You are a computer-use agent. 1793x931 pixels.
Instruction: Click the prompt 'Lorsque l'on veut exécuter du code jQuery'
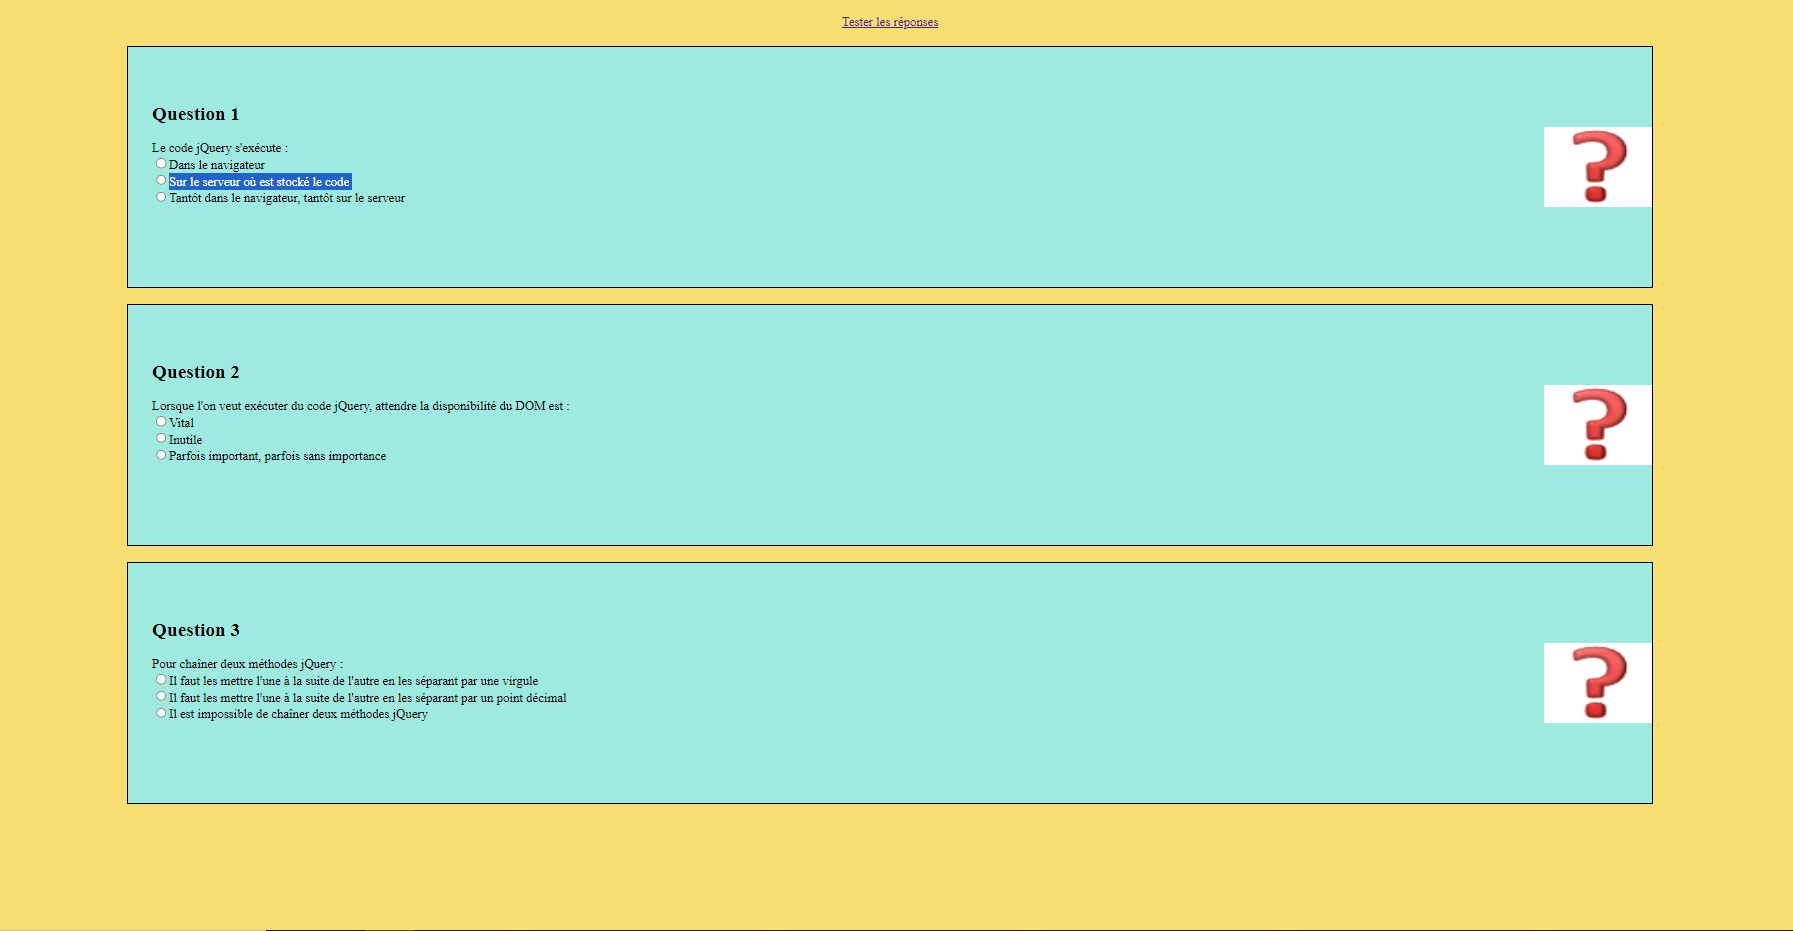click(360, 406)
